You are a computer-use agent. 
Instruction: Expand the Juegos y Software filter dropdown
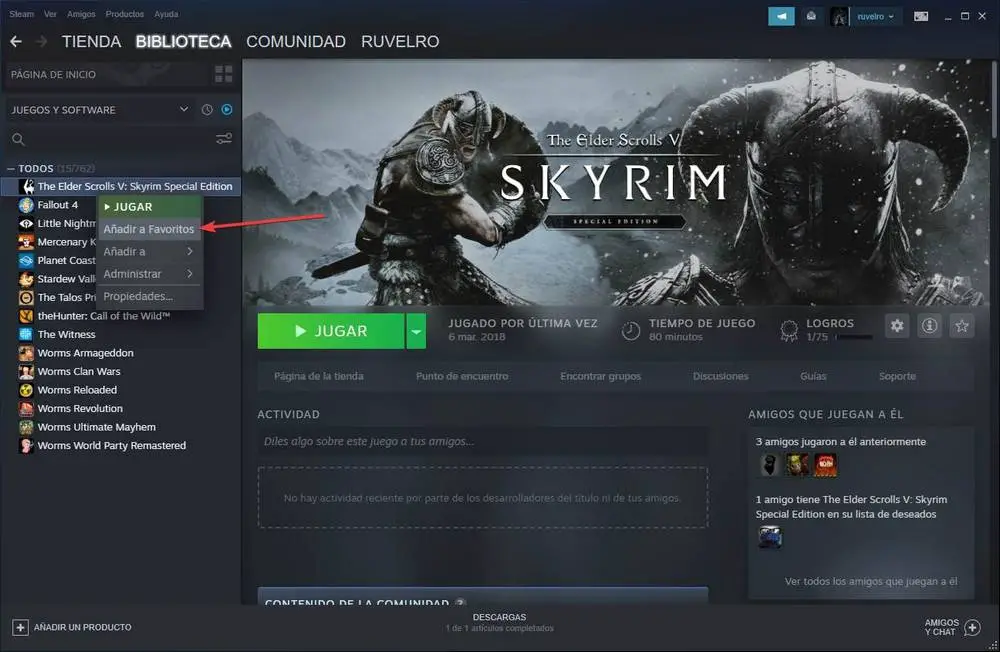[x=184, y=109]
